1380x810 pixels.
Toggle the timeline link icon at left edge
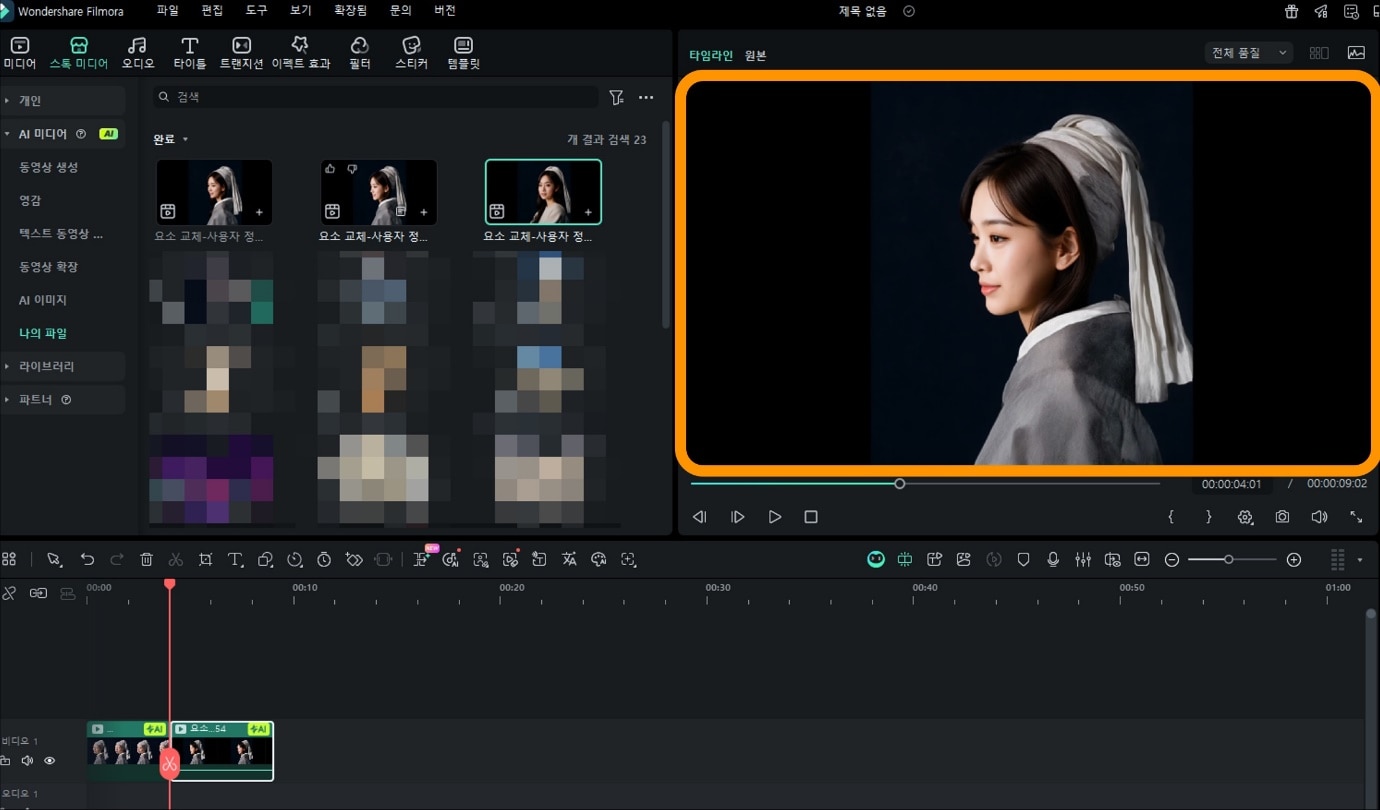(x=9, y=593)
